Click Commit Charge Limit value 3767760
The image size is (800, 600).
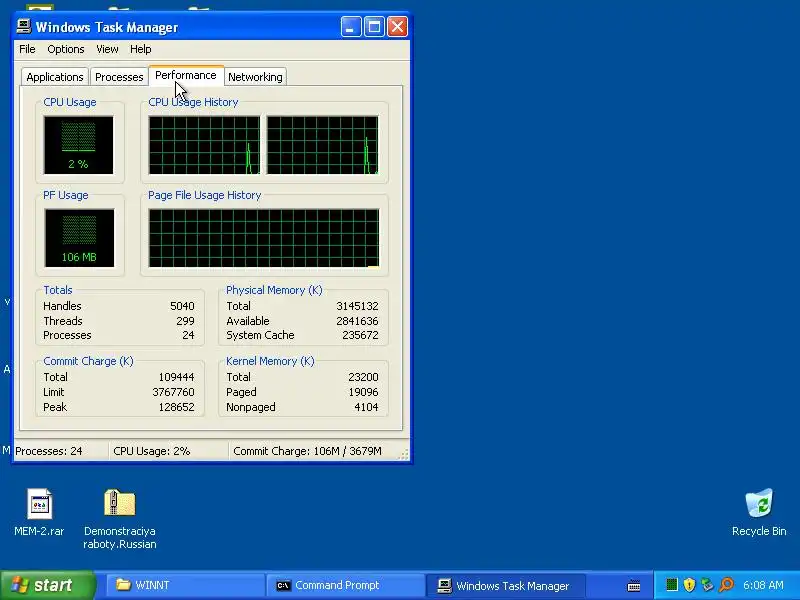coord(173,392)
